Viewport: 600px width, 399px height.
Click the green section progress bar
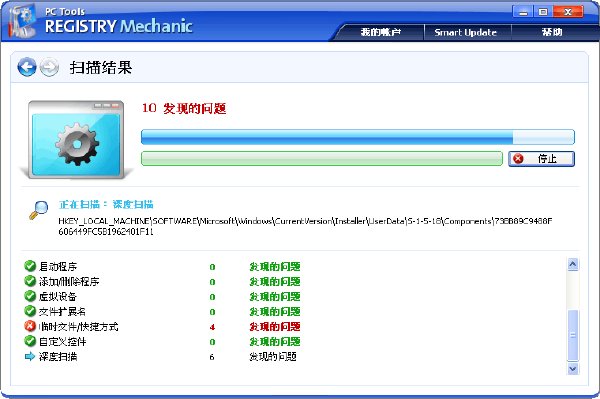322,158
